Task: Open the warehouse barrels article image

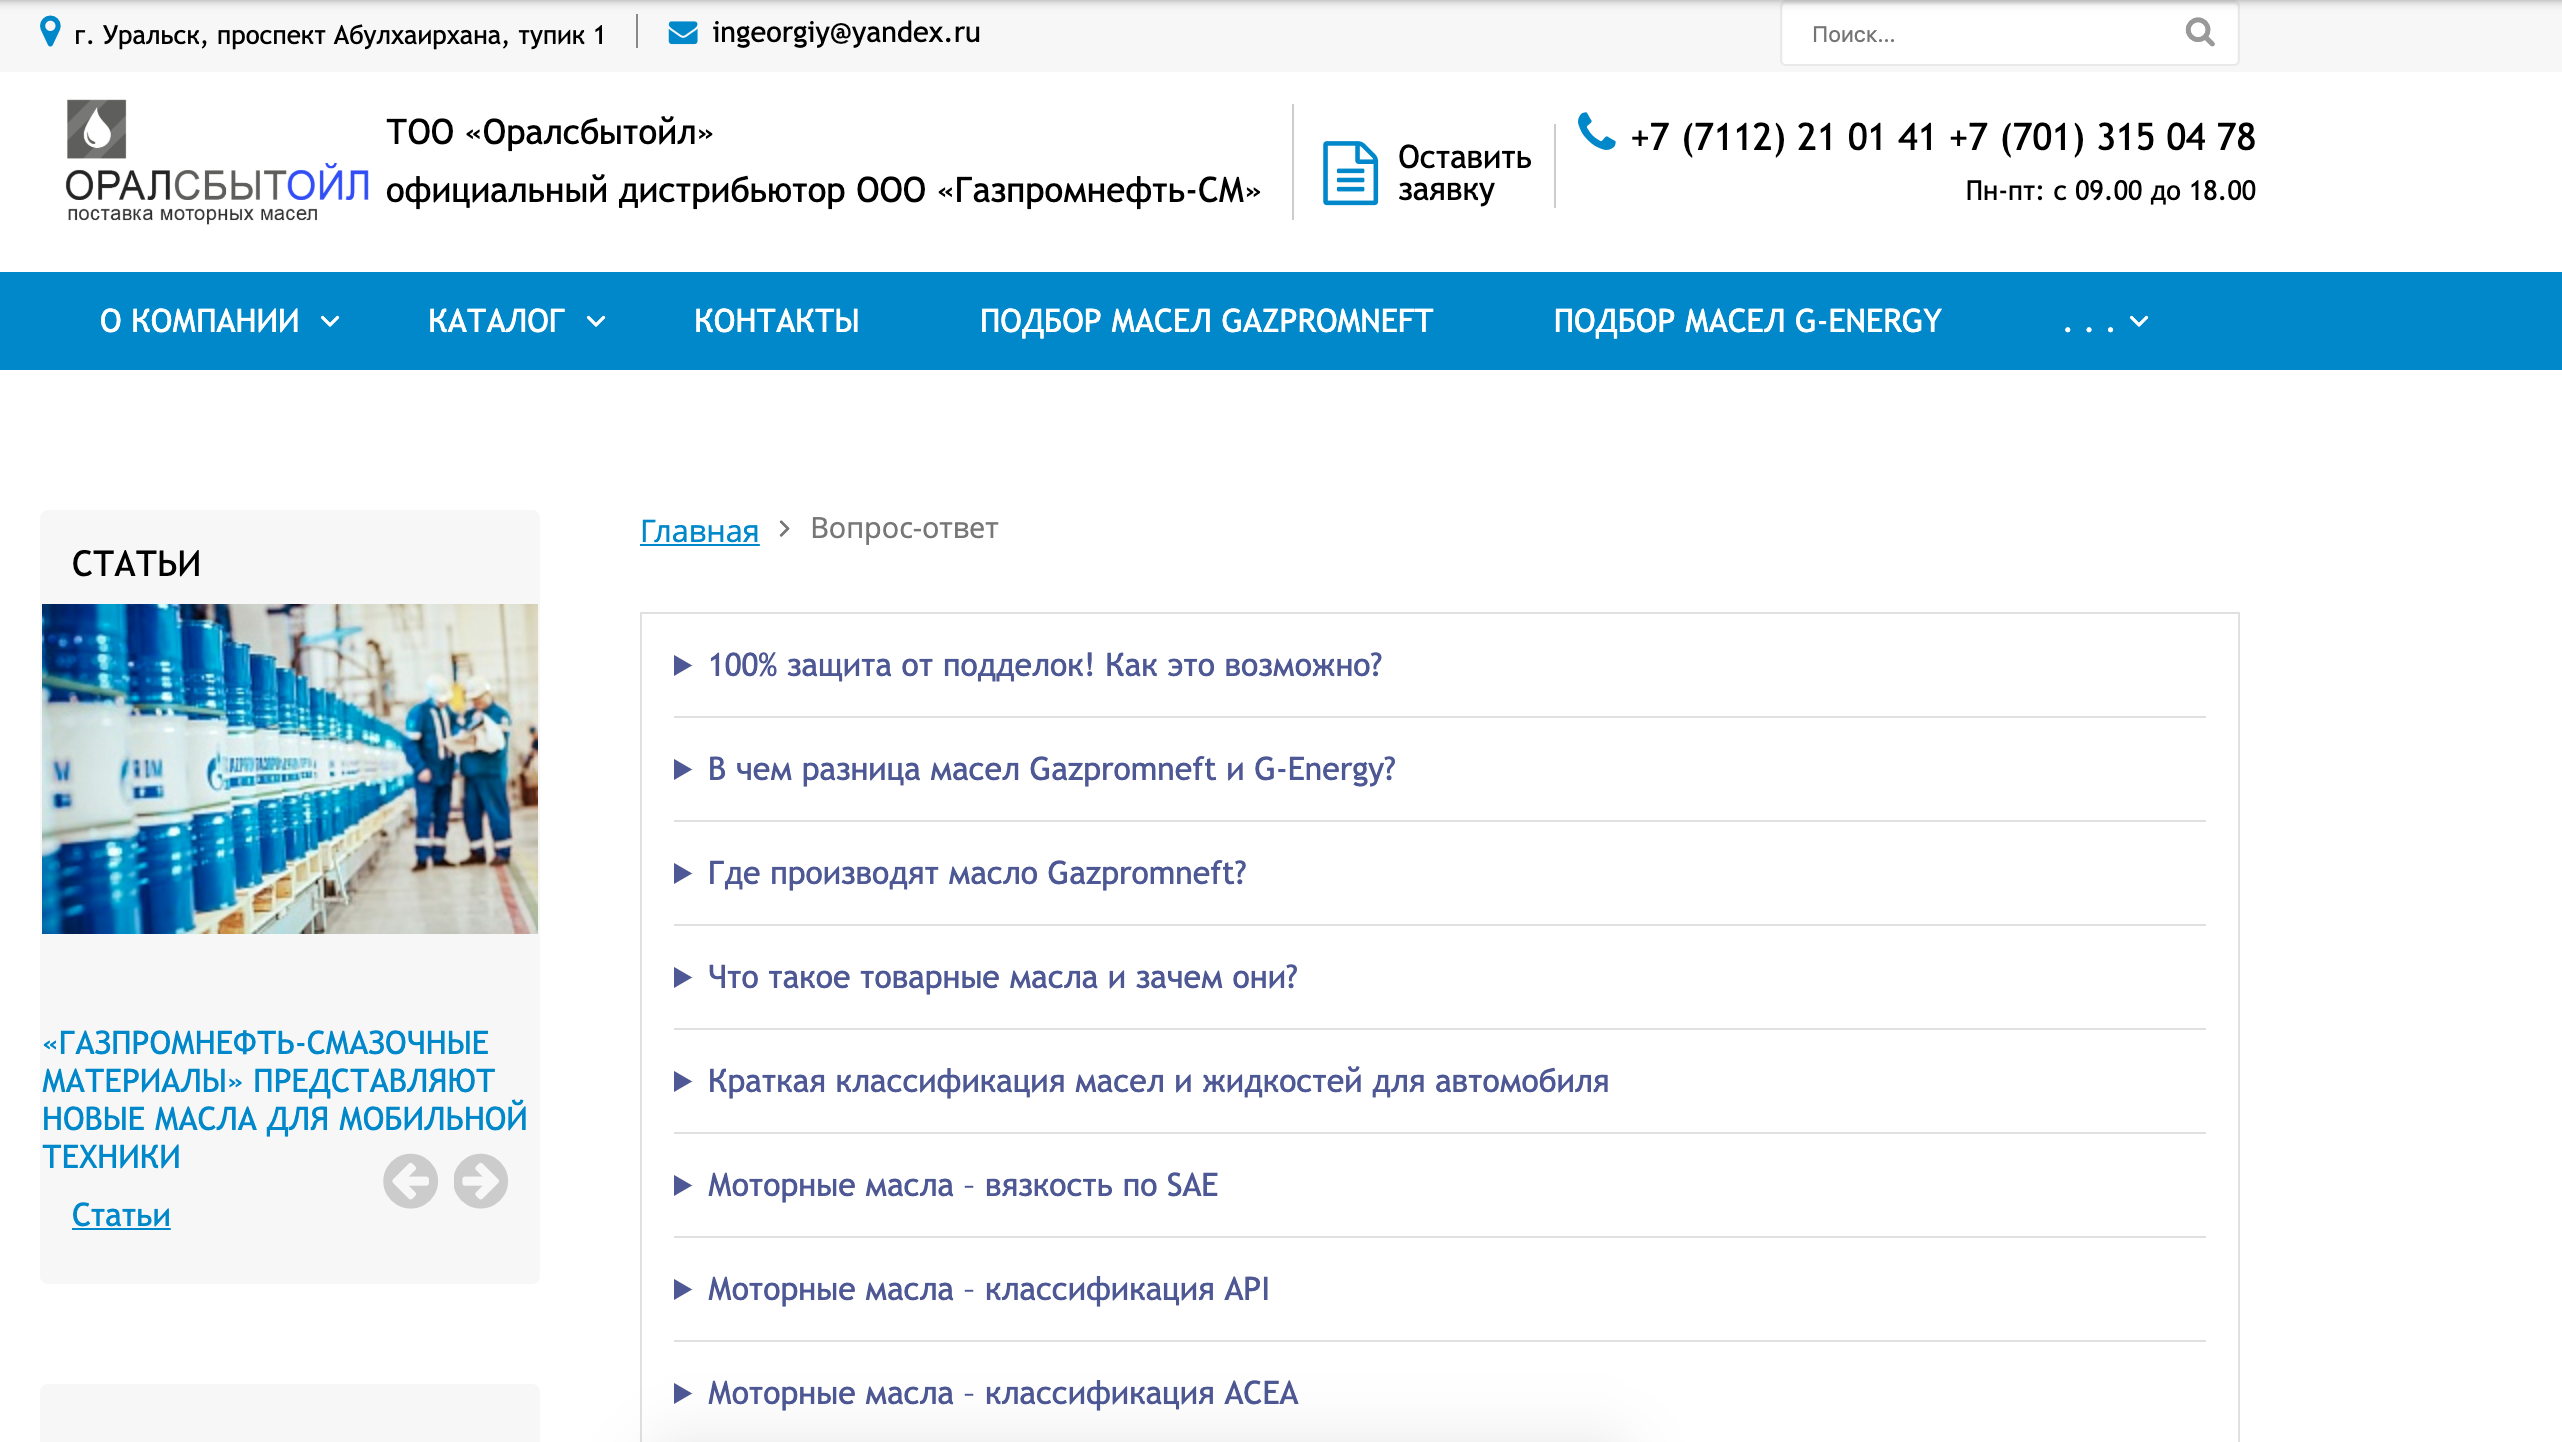Action: pos(290,768)
